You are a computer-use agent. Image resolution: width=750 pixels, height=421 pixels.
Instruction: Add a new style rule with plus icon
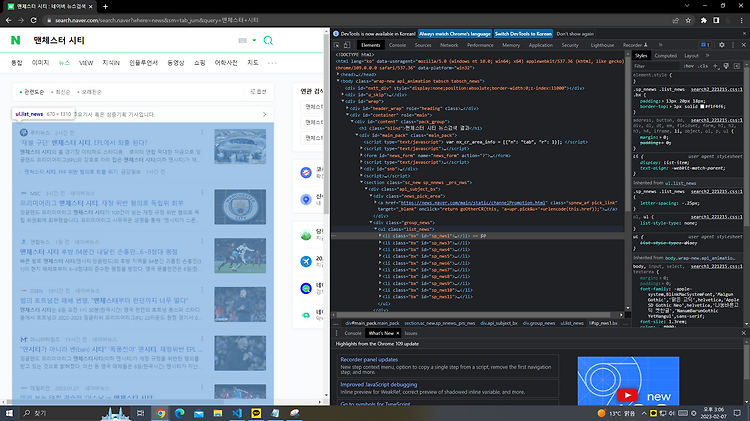pos(716,66)
